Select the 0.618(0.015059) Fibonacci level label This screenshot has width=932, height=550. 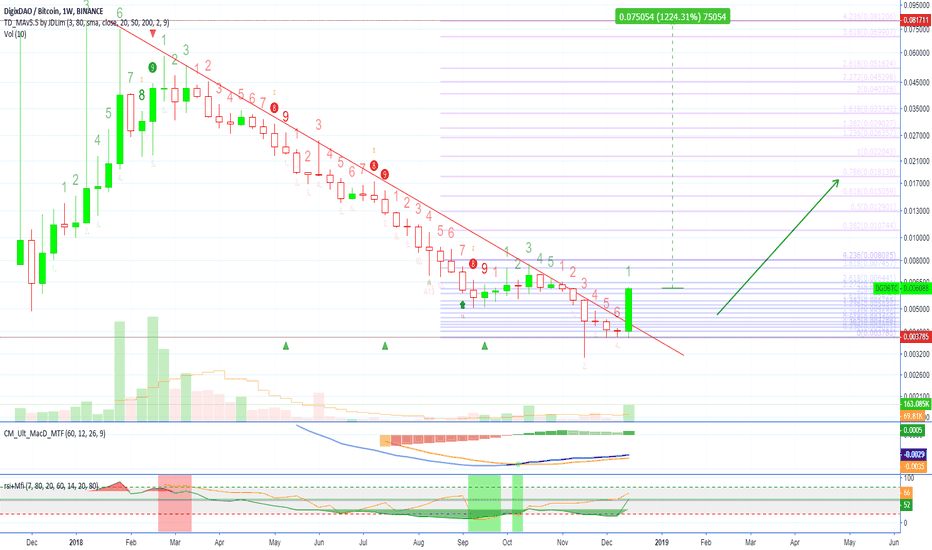[x=869, y=191]
